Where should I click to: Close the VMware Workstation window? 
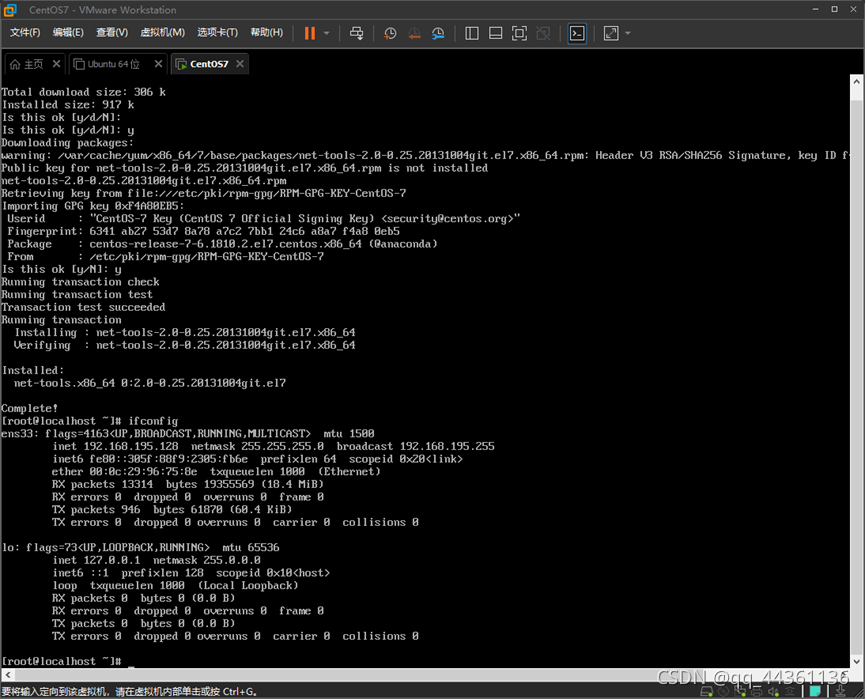854,9
